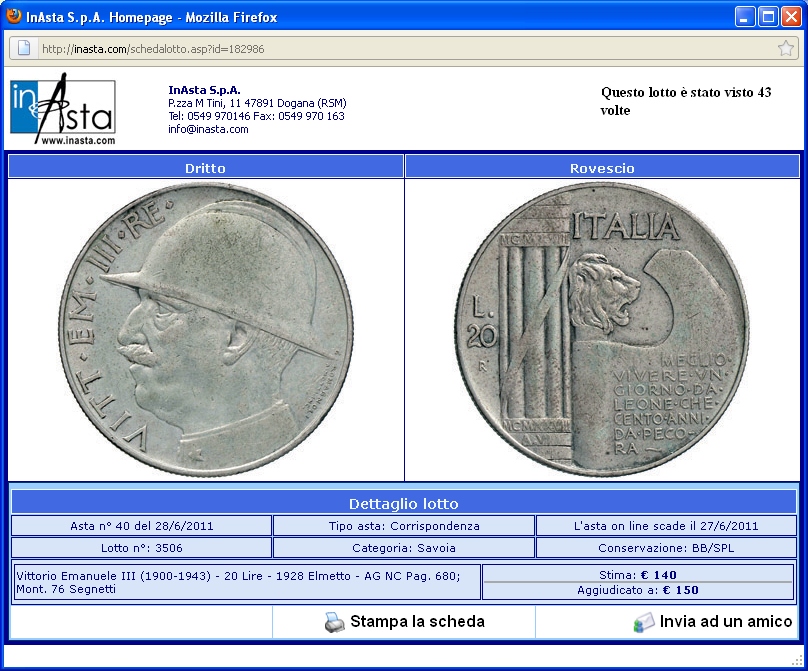Click the Dritto column header

coord(205,168)
